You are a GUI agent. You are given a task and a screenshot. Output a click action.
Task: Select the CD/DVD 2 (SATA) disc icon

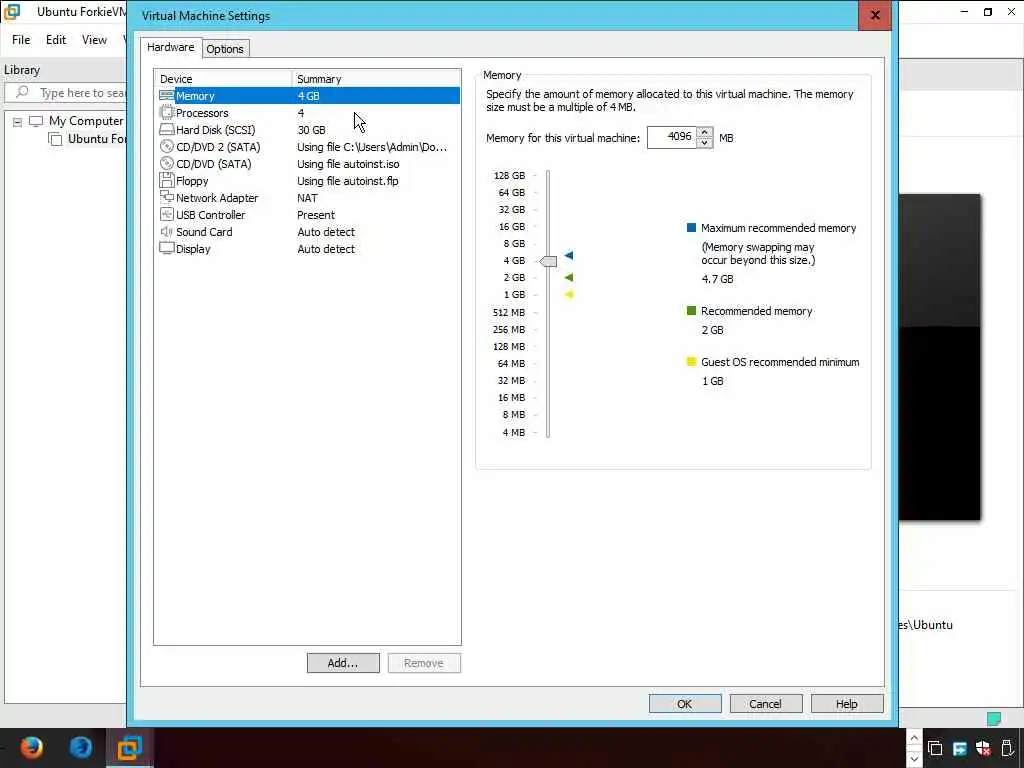pos(167,147)
